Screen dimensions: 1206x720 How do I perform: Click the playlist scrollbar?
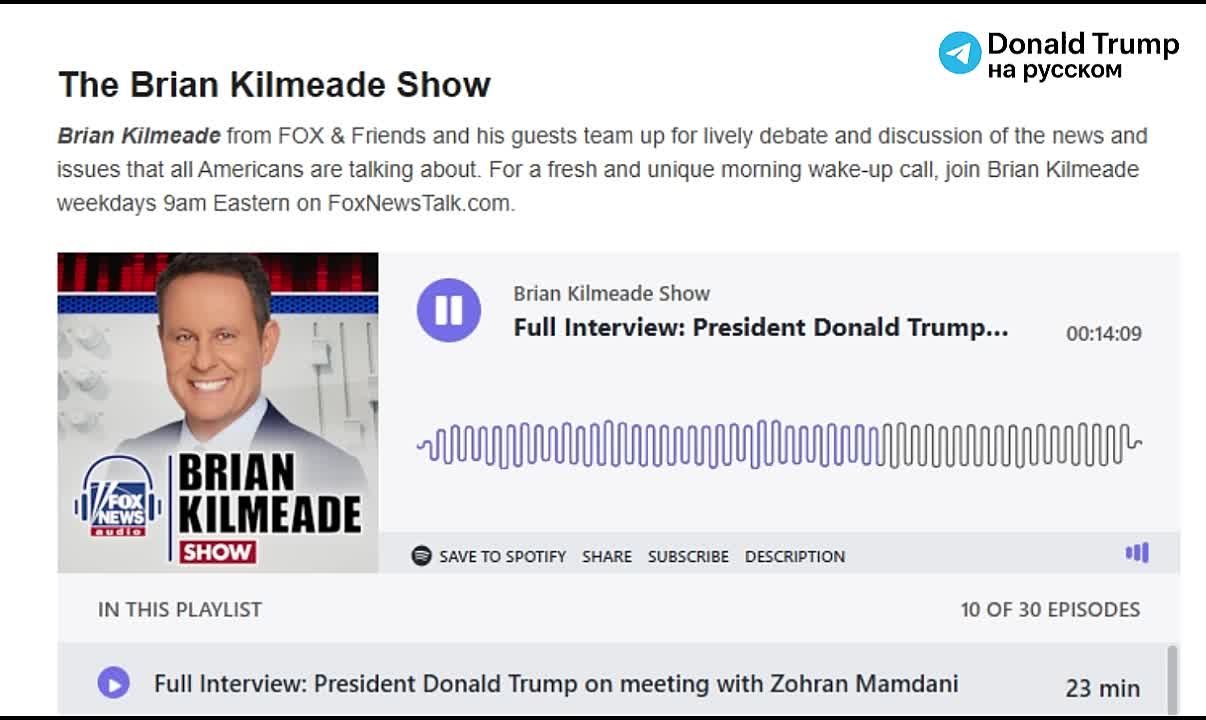[x=1172, y=680]
